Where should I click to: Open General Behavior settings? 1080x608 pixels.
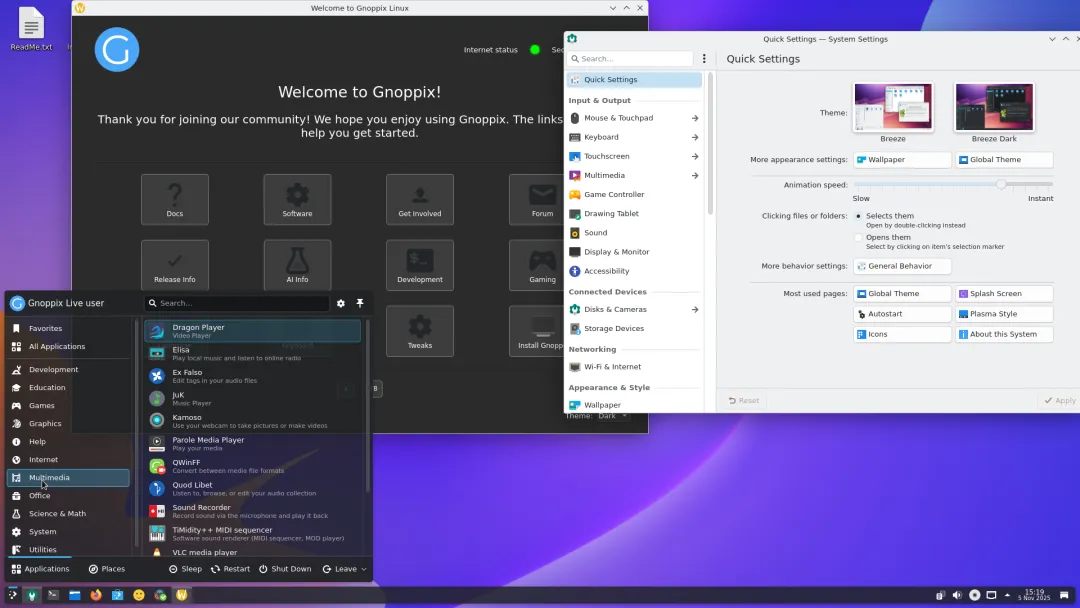click(902, 266)
